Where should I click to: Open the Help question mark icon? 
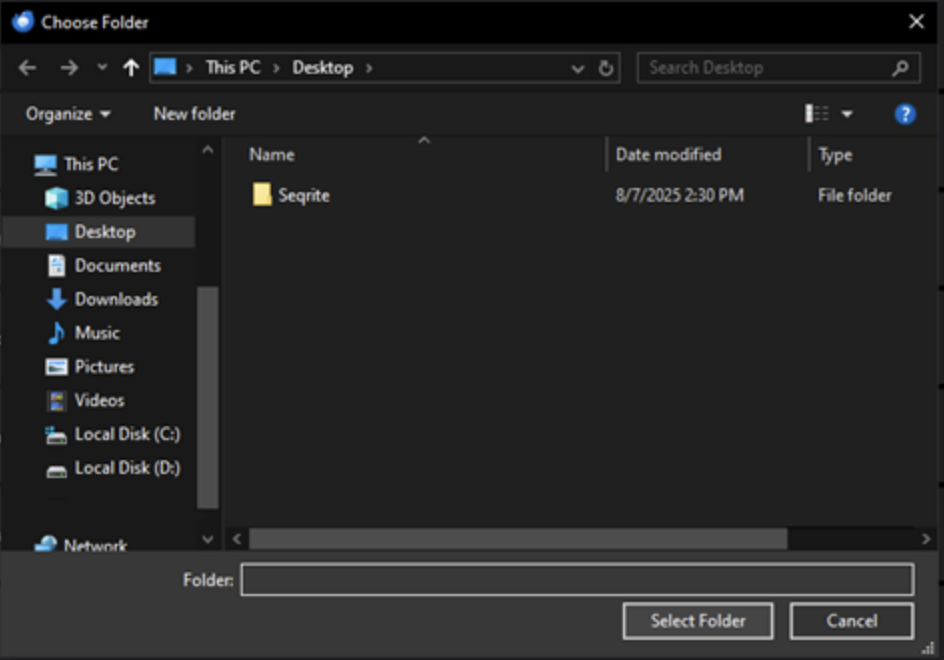pyautogui.click(x=904, y=114)
